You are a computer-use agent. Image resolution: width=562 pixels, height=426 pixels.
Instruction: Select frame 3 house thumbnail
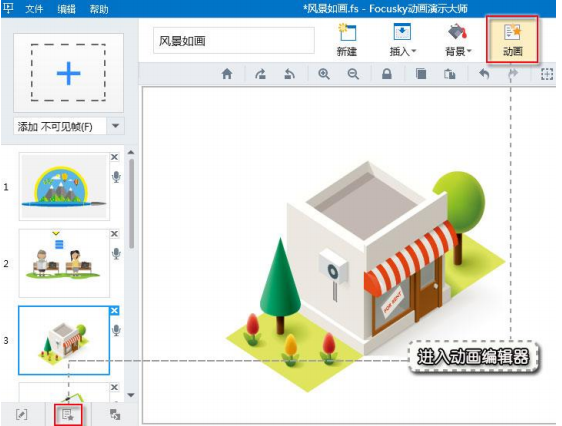[x=64, y=340]
